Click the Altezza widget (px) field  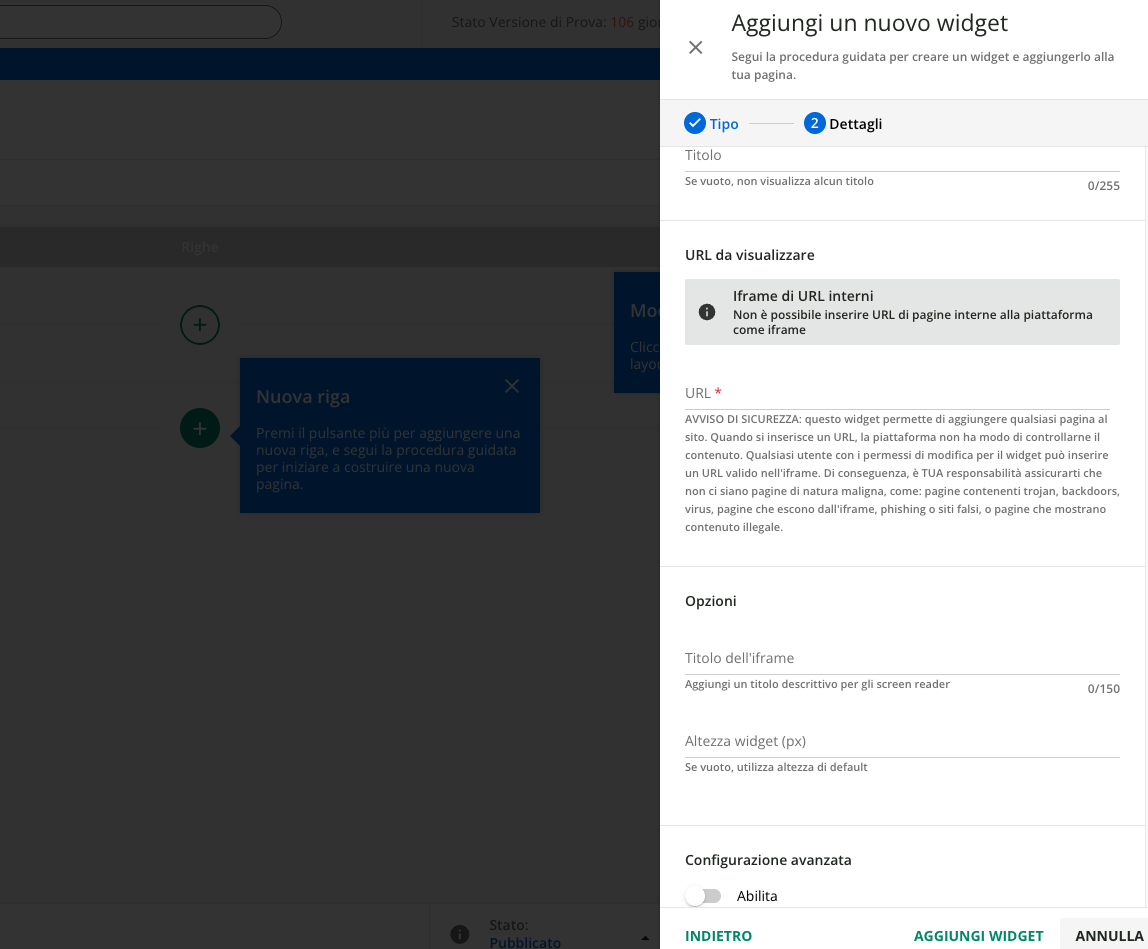pyautogui.click(x=900, y=742)
